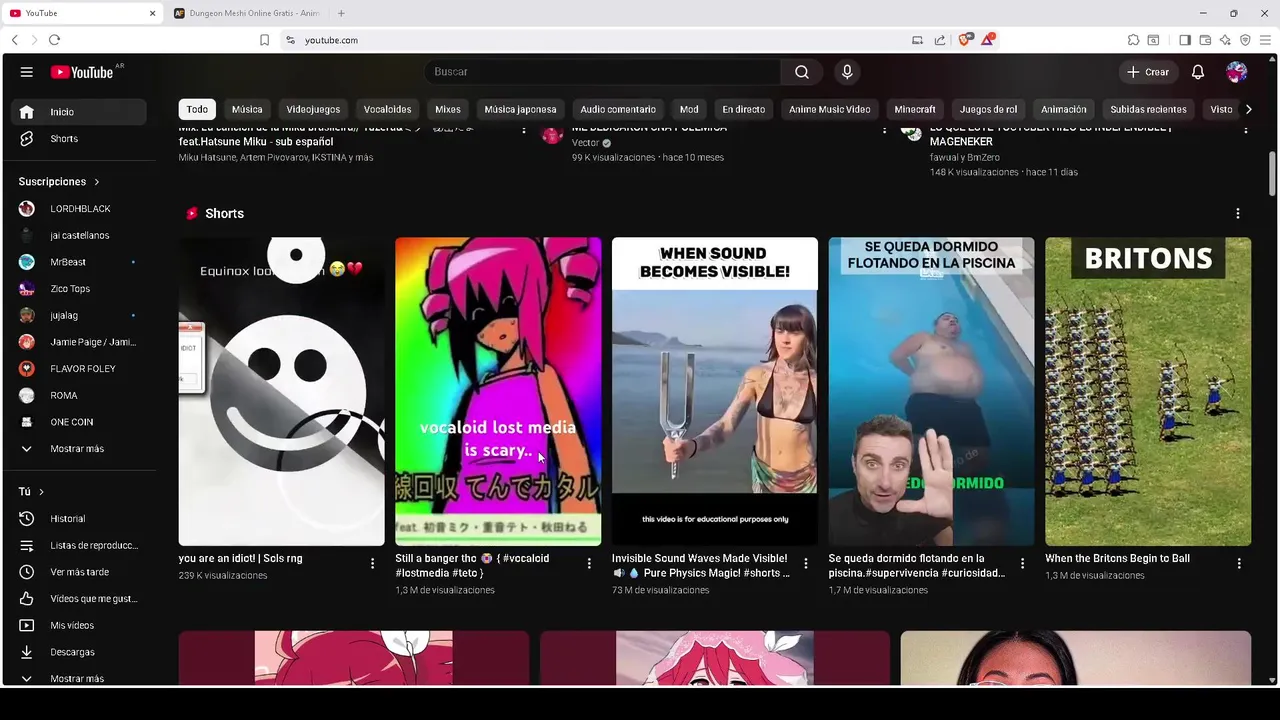Open options for 'When the Britons' short
The image size is (1280, 720).
[x=1239, y=564]
